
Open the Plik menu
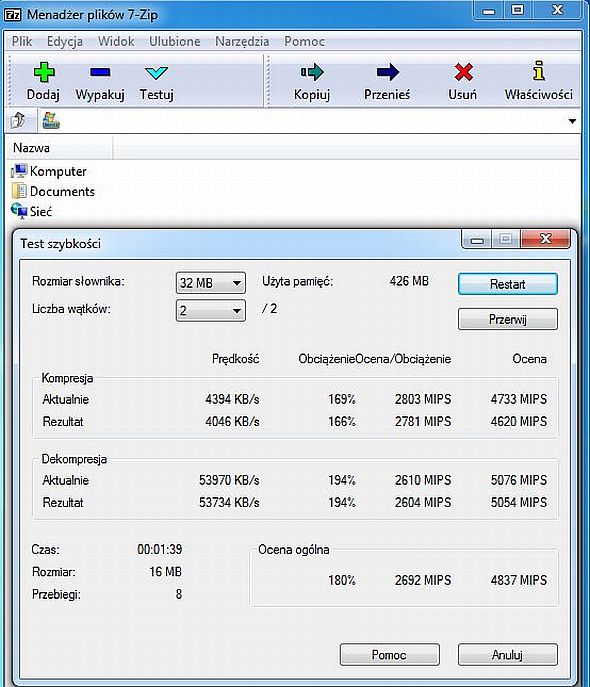coord(21,42)
